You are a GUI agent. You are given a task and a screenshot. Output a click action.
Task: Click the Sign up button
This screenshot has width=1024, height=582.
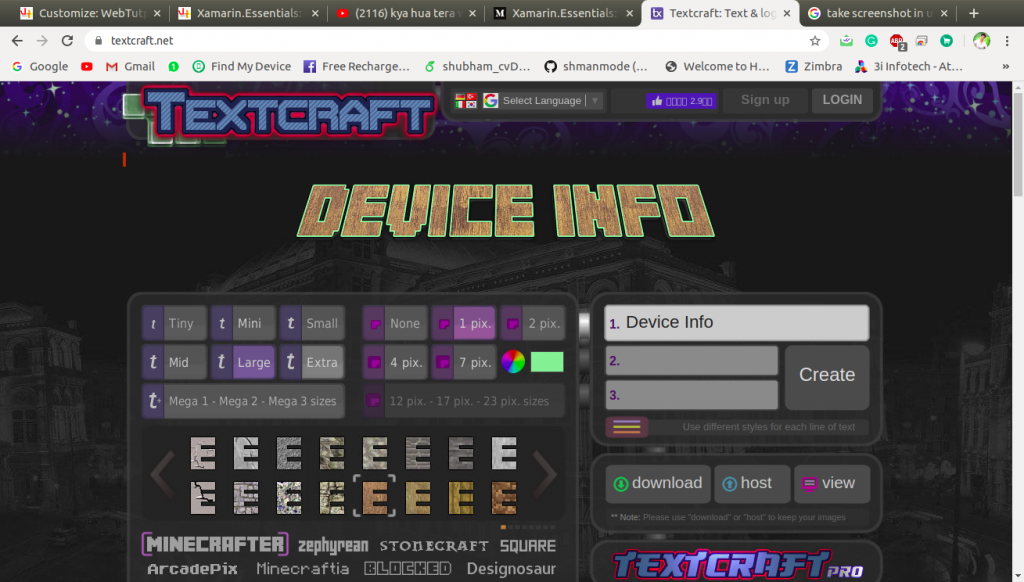coord(765,100)
